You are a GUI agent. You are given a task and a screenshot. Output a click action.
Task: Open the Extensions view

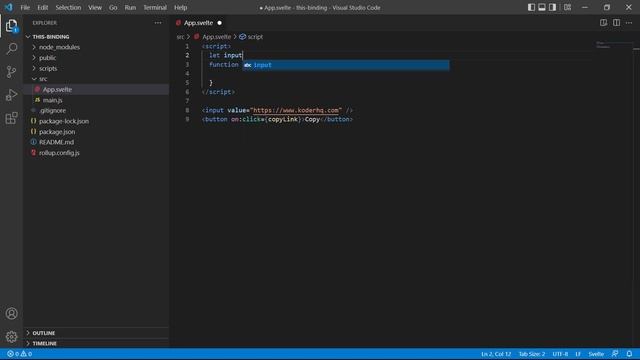point(11,118)
